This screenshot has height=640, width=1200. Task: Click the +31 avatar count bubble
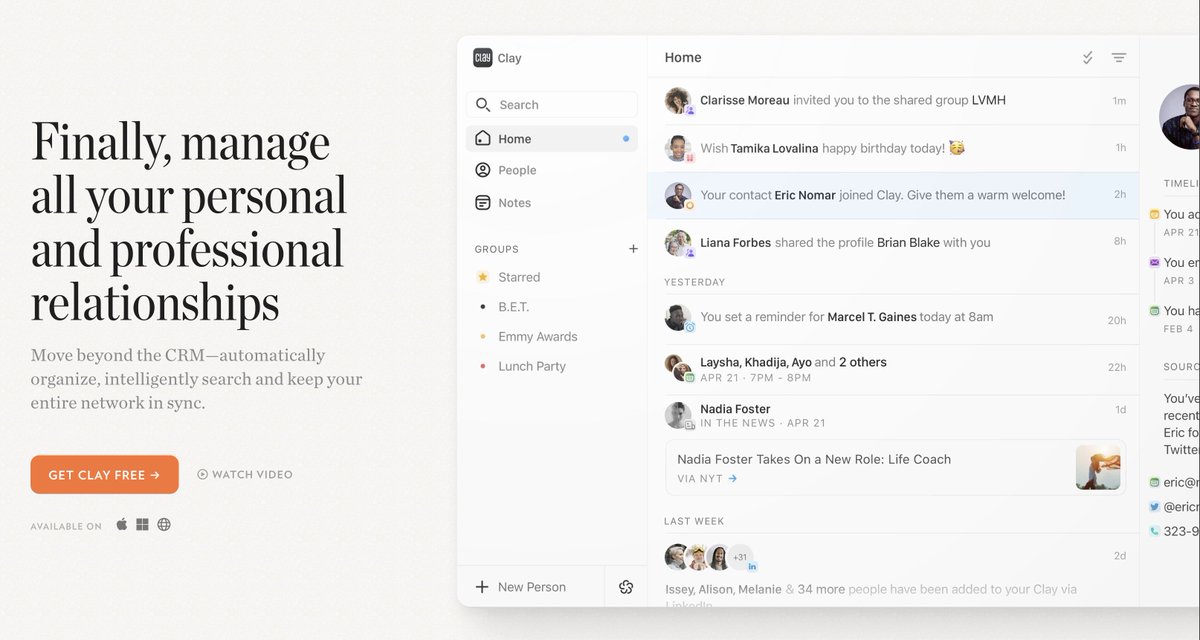coord(740,557)
